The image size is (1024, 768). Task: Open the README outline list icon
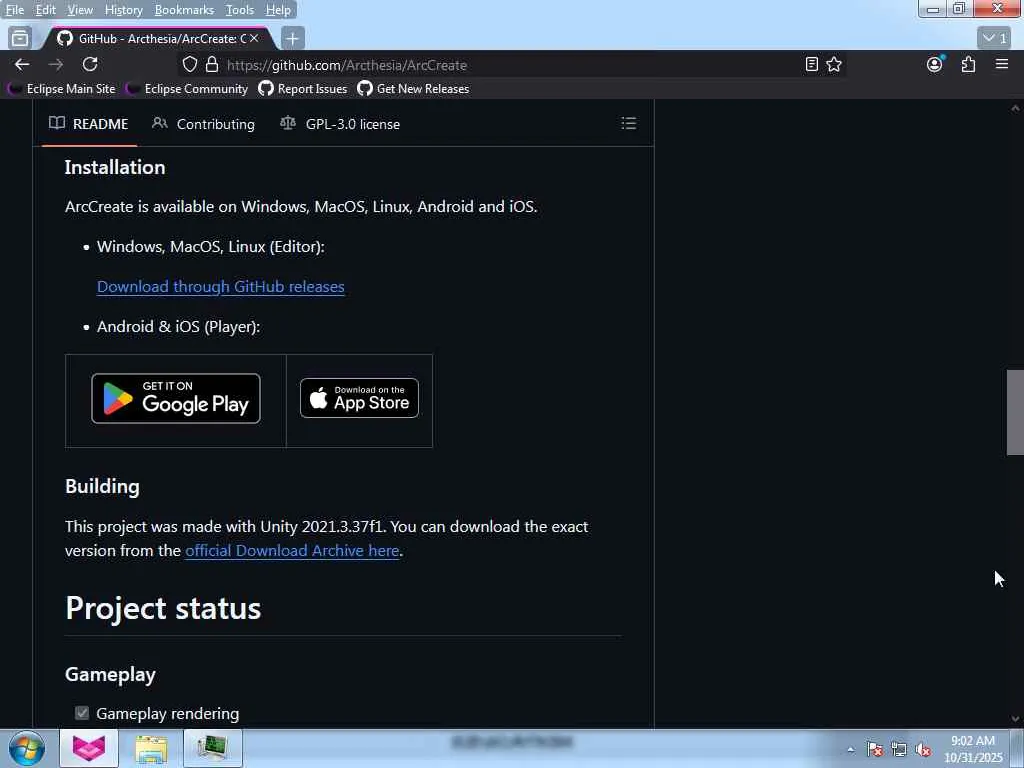click(x=628, y=123)
